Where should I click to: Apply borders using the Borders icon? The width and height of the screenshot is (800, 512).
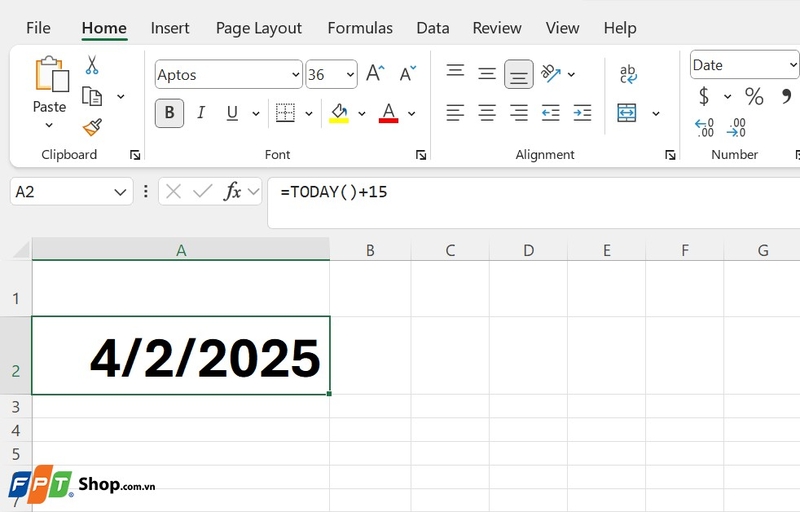pos(285,113)
